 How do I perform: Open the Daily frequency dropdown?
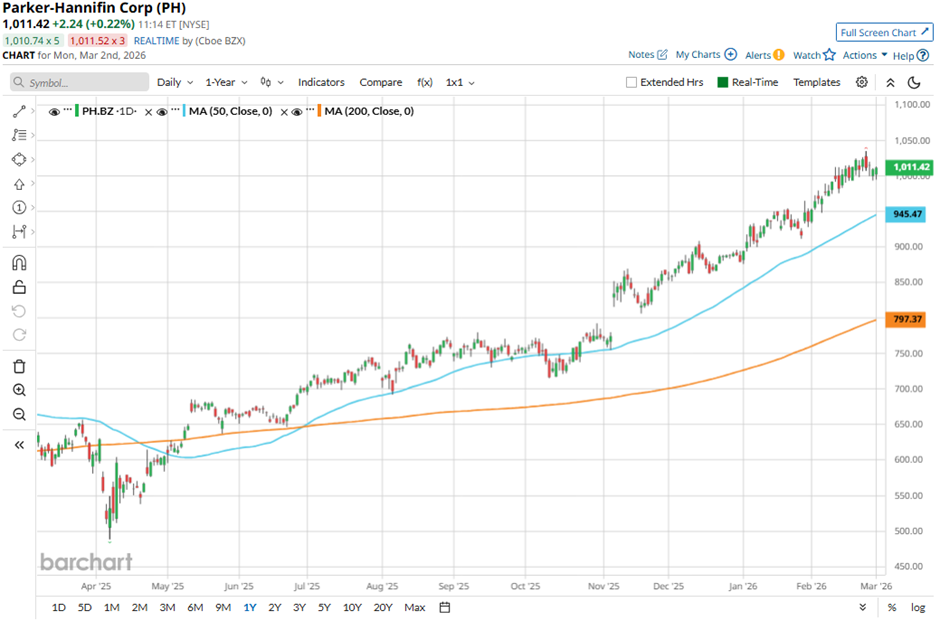coord(174,83)
